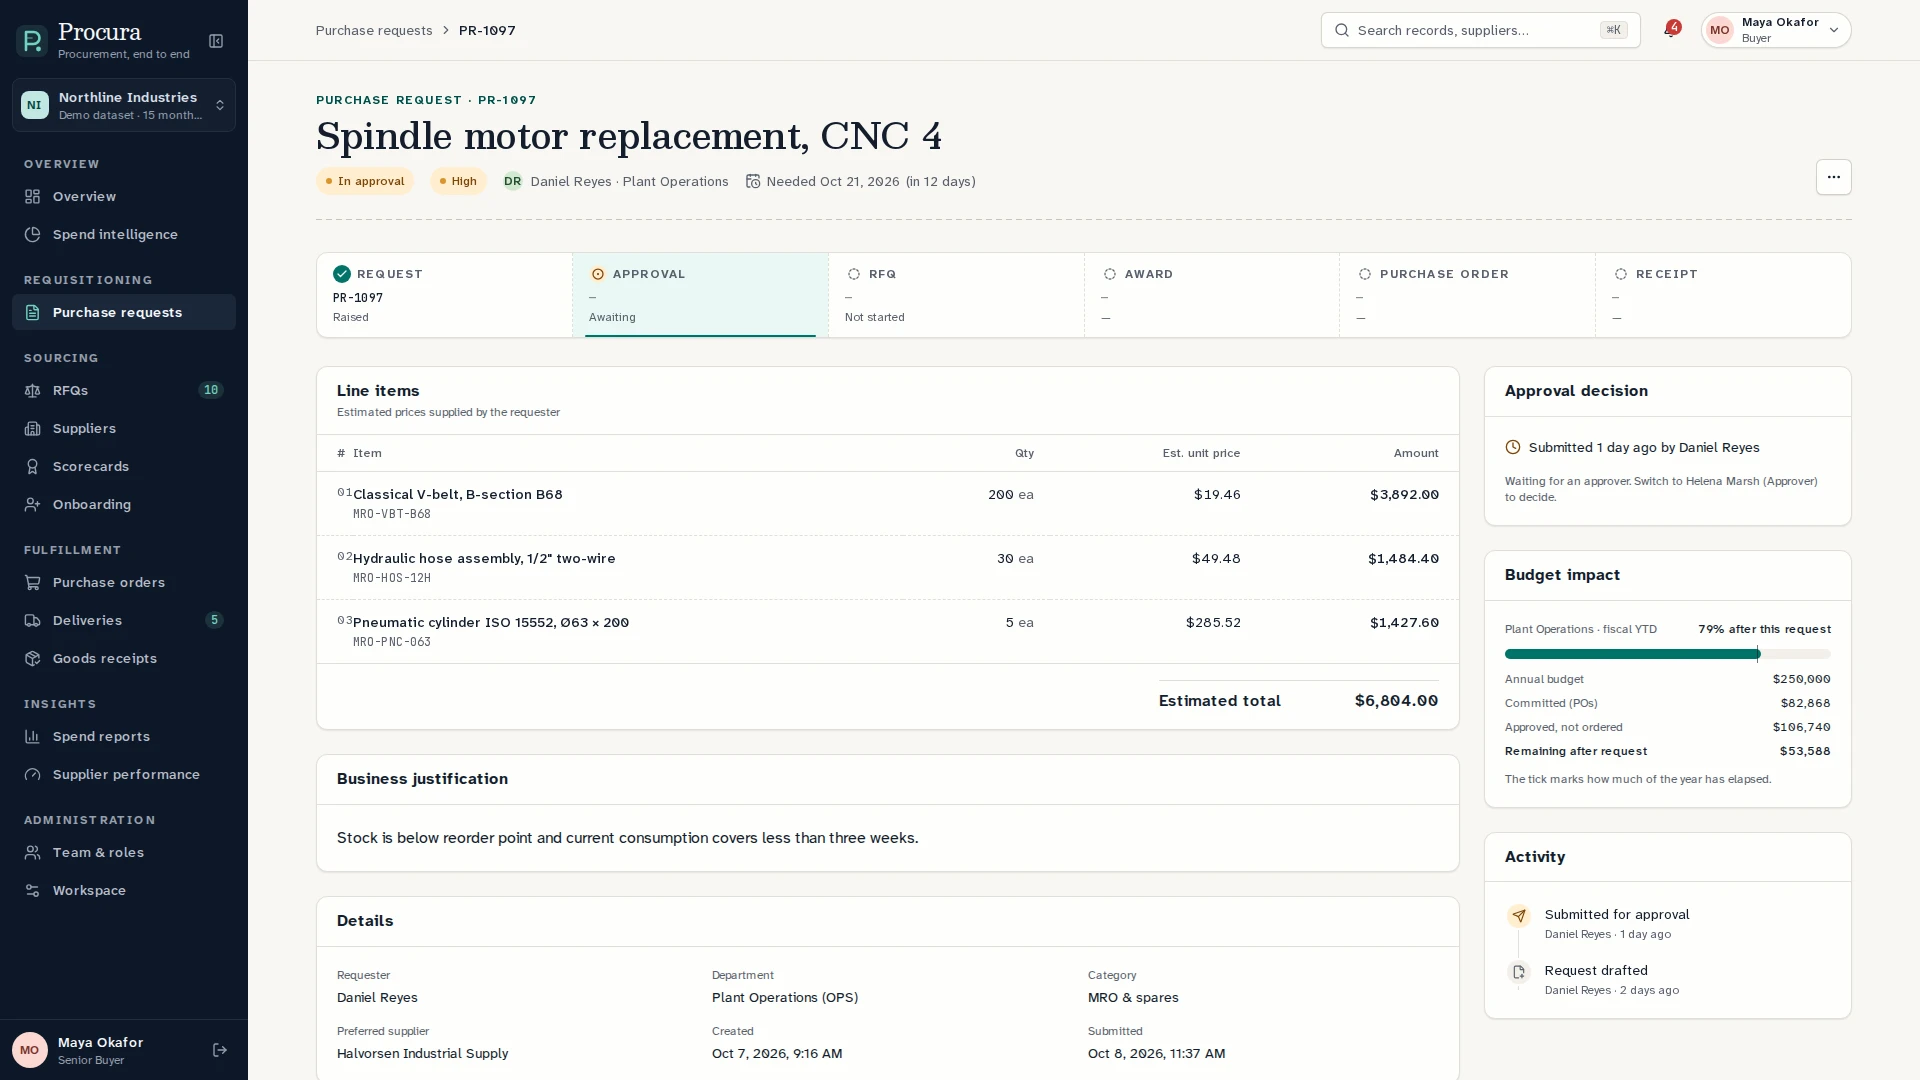Select the Award stage step

click(1212, 295)
